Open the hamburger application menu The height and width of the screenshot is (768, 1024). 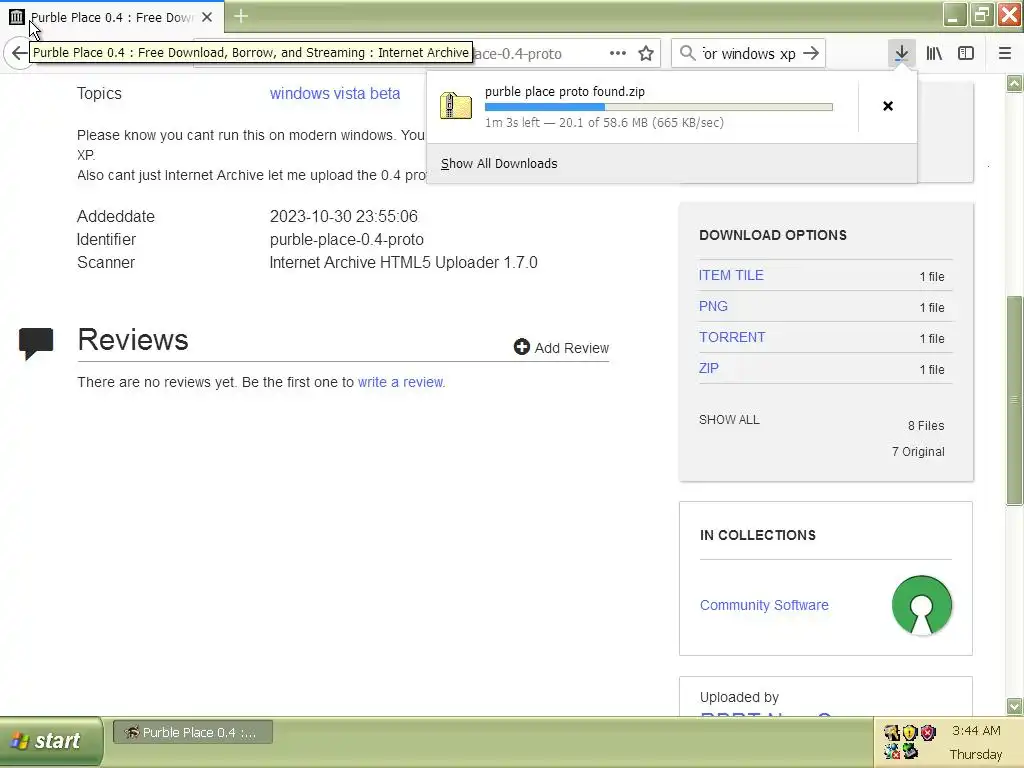(1004, 54)
